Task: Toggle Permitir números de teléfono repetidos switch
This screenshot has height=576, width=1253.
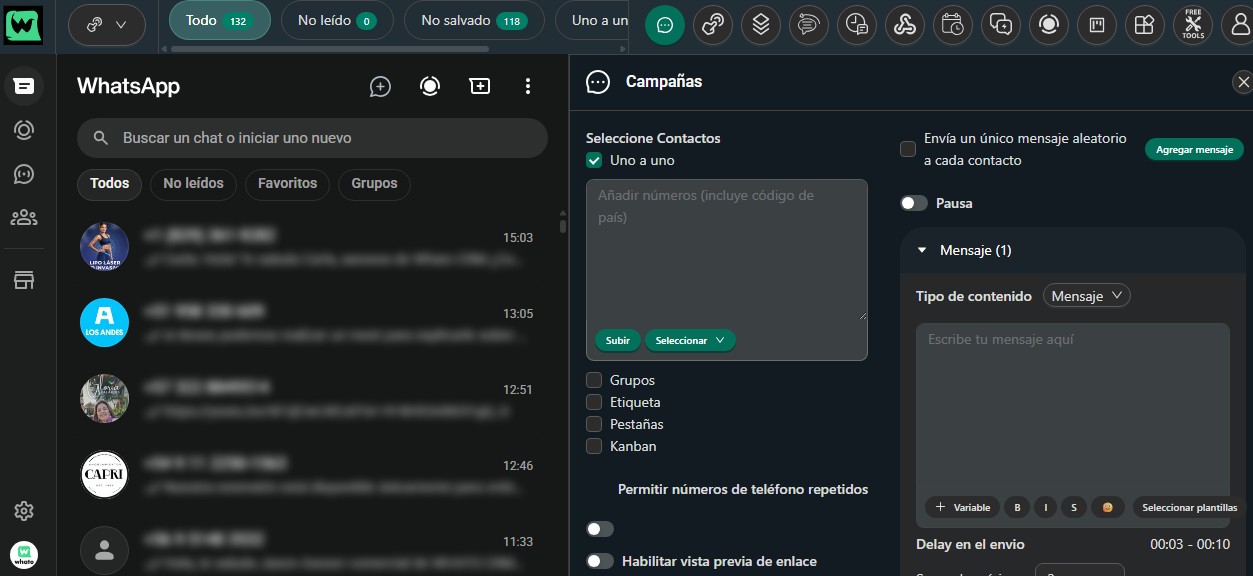Action: tap(600, 529)
